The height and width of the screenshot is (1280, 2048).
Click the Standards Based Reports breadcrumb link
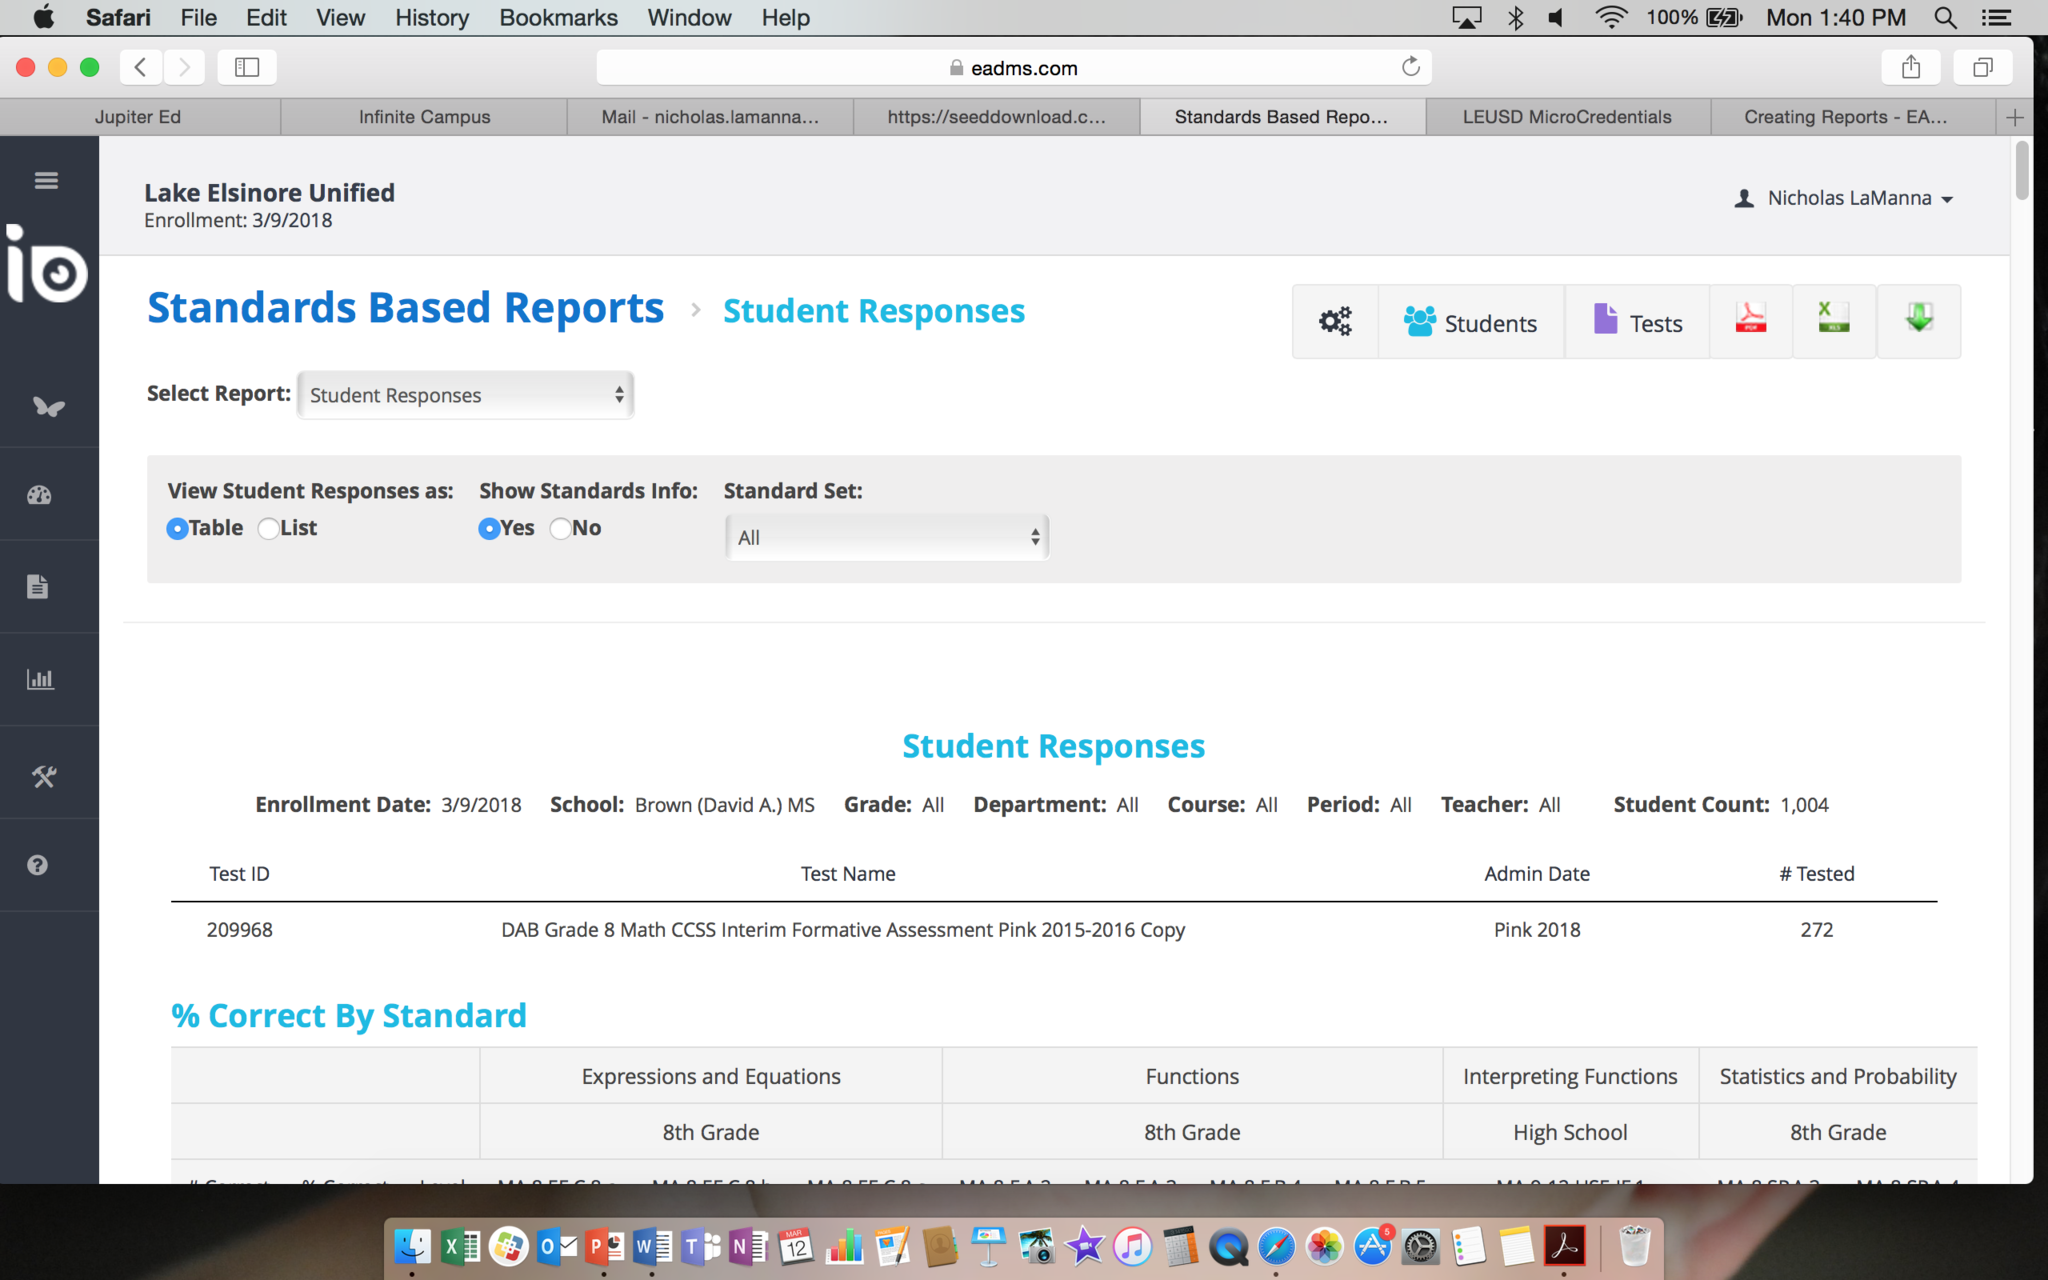click(405, 308)
